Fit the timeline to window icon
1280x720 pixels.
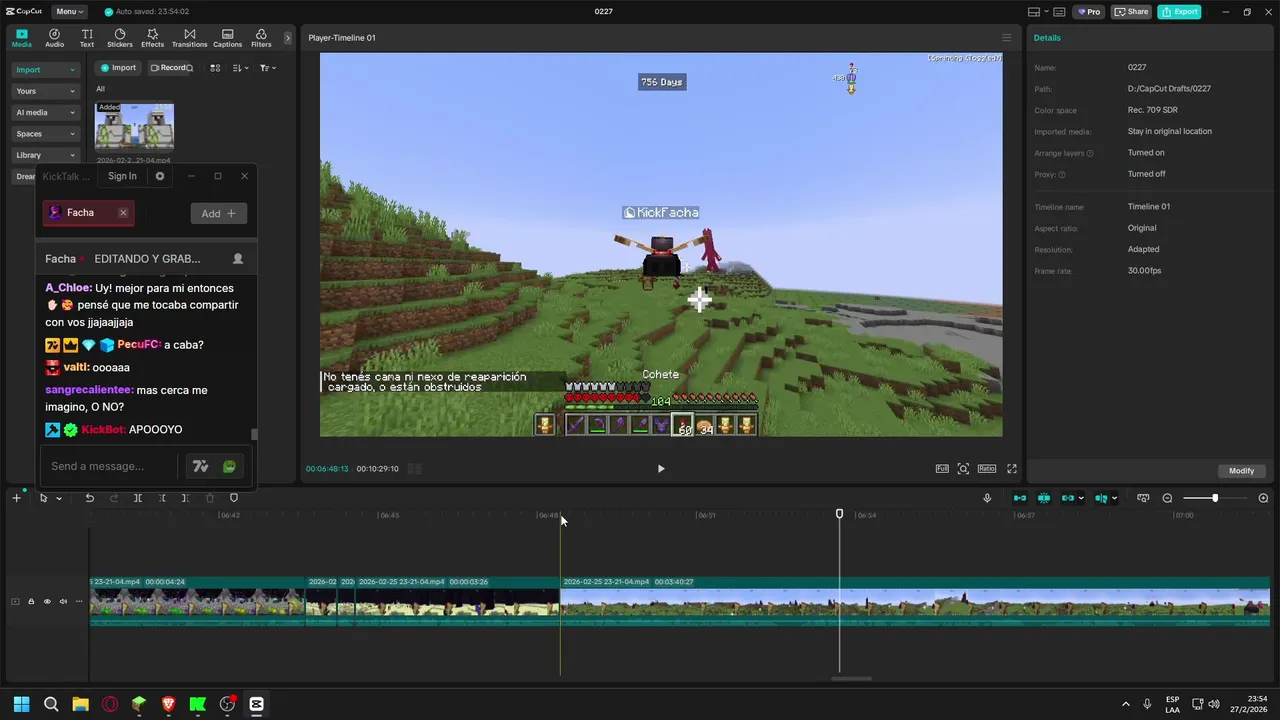(x=1143, y=498)
